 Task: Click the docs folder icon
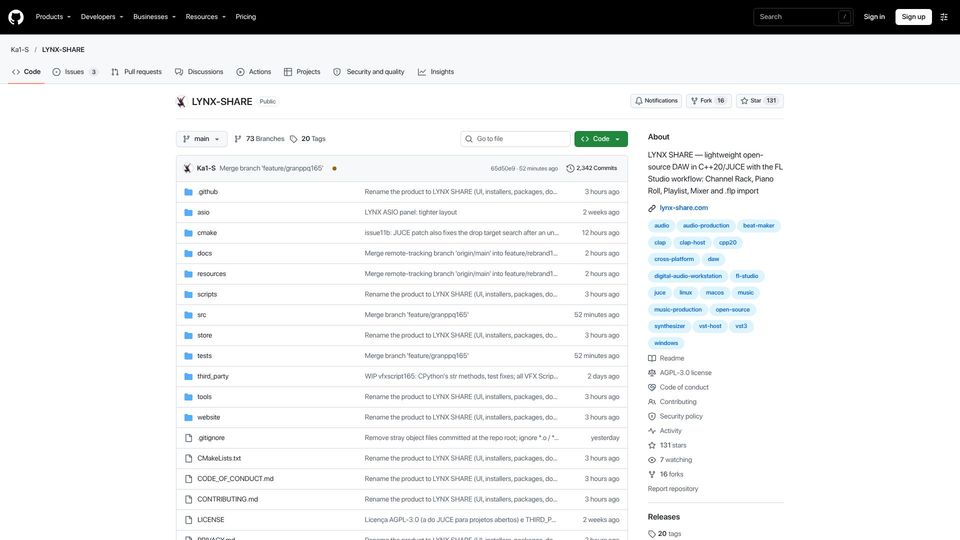coord(189,253)
